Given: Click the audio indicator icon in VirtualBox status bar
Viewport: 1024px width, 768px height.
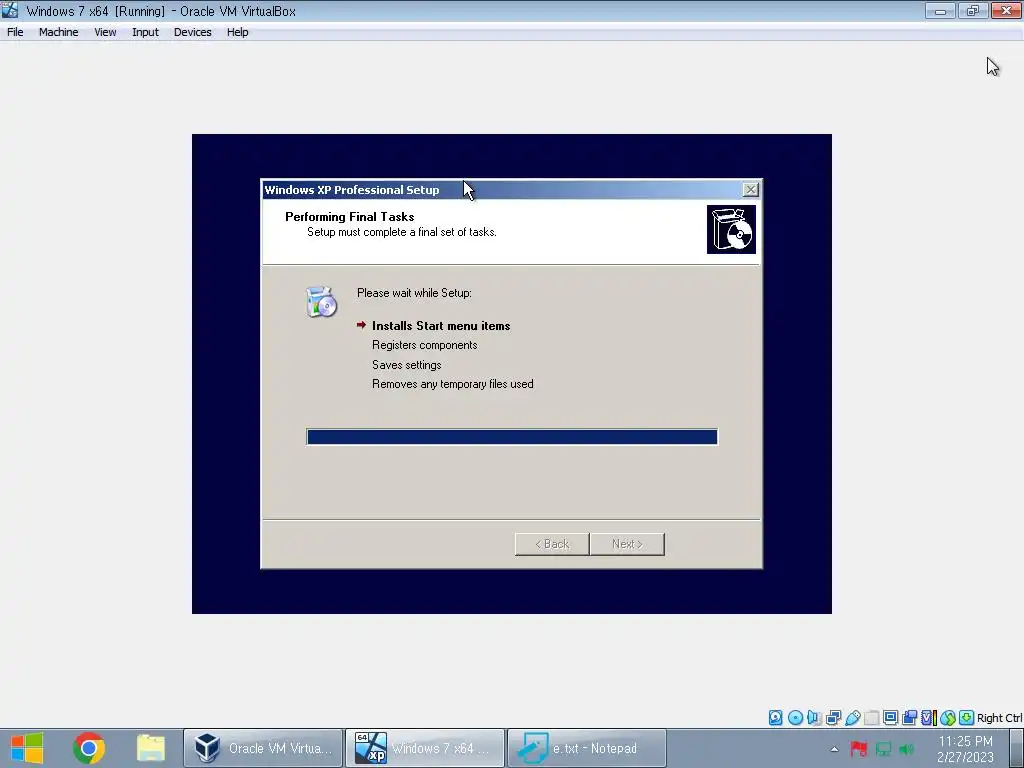Looking at the screenshot, I should click(x=814, y=718).
